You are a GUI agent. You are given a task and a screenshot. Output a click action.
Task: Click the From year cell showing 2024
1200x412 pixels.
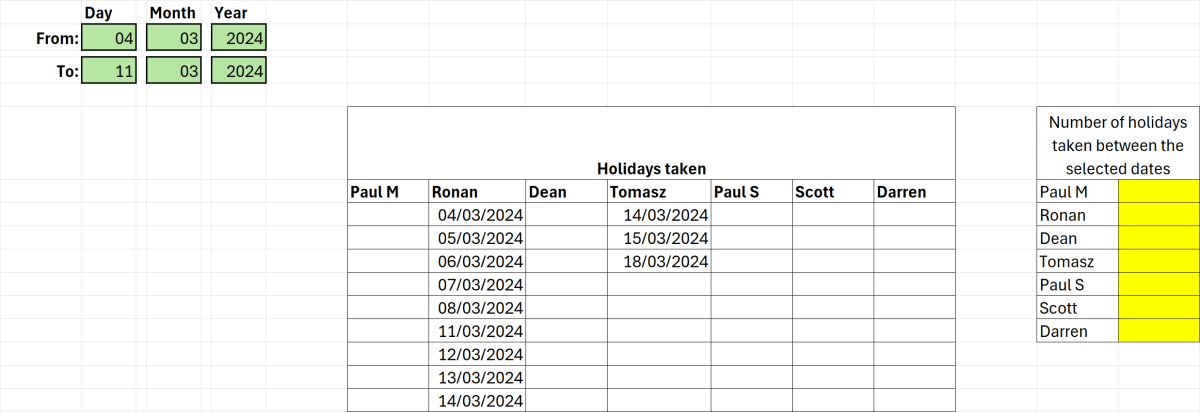pyautogui.click(x=239, y=38)
